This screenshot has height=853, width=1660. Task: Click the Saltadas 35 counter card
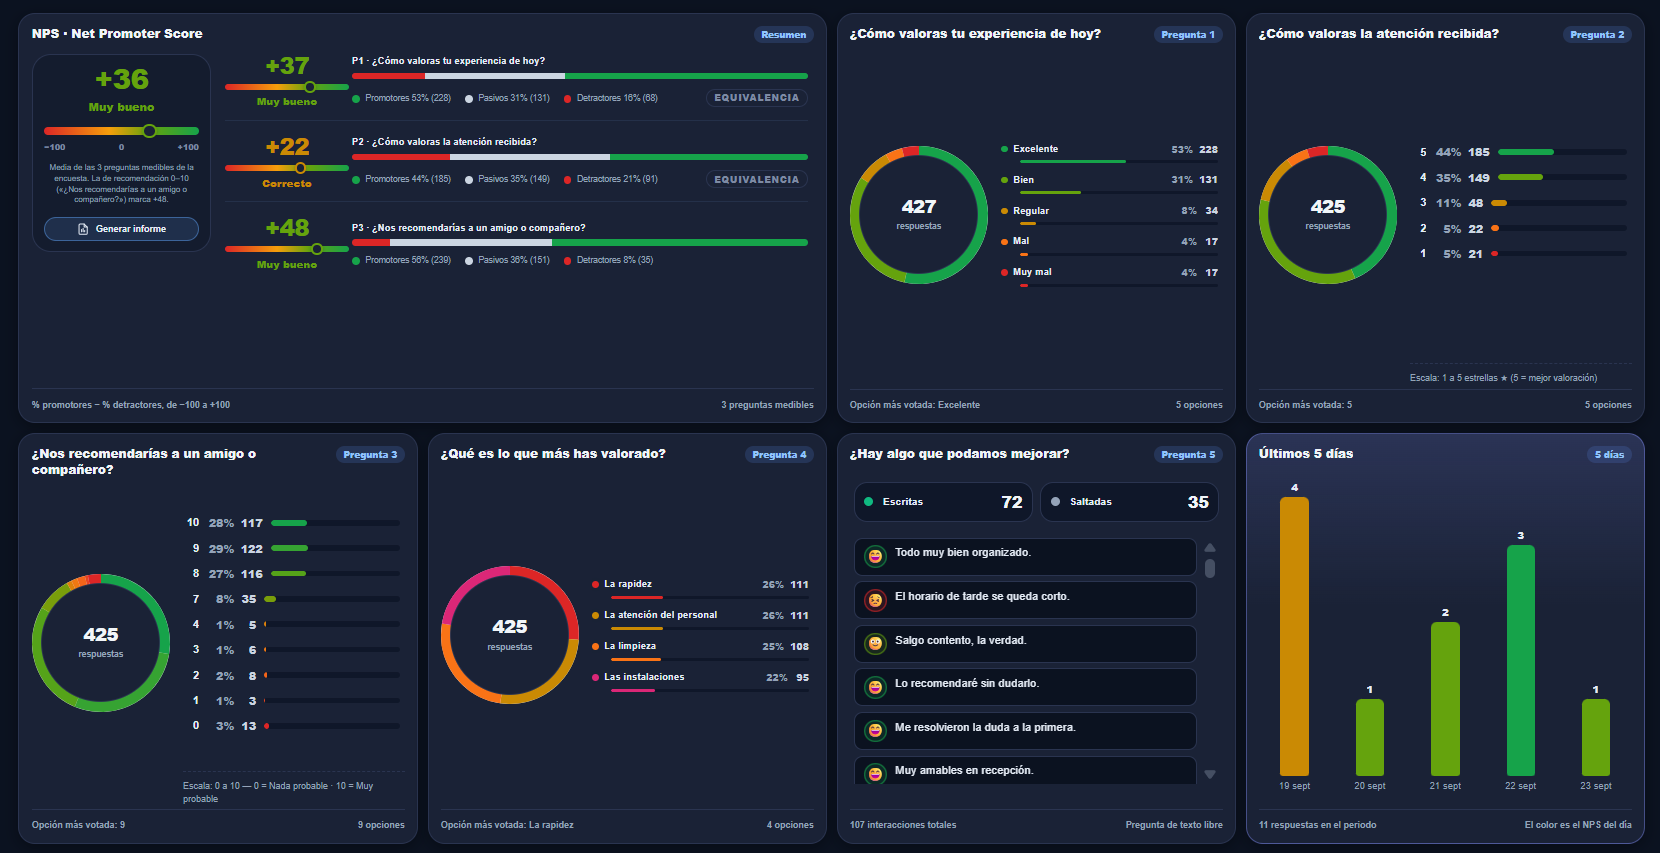(x=1130, y=502)
